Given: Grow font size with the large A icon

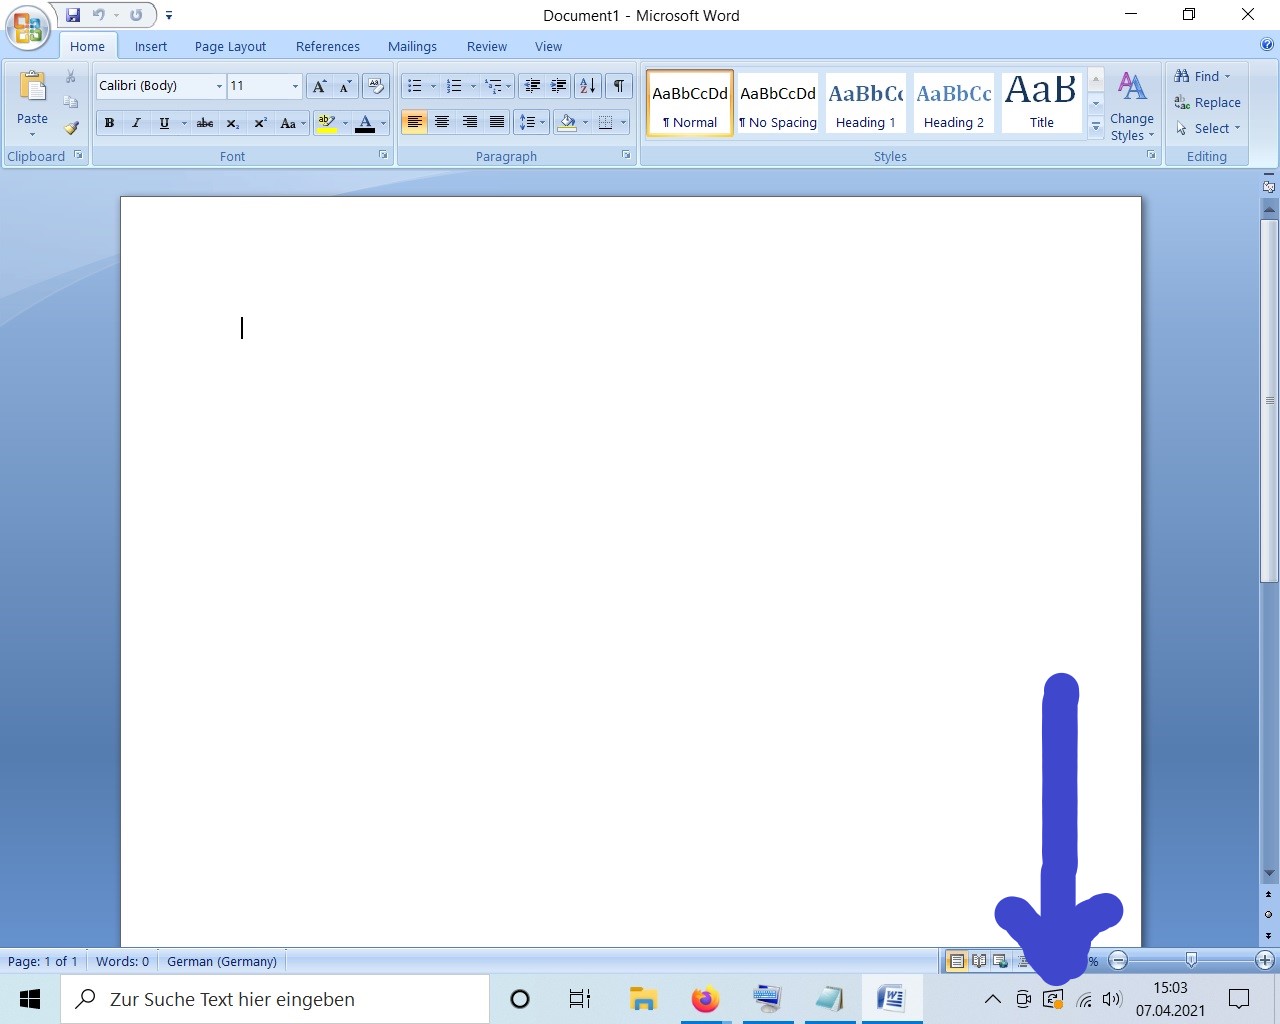Looking at the screenshot, I should click(x=319, y=86).
